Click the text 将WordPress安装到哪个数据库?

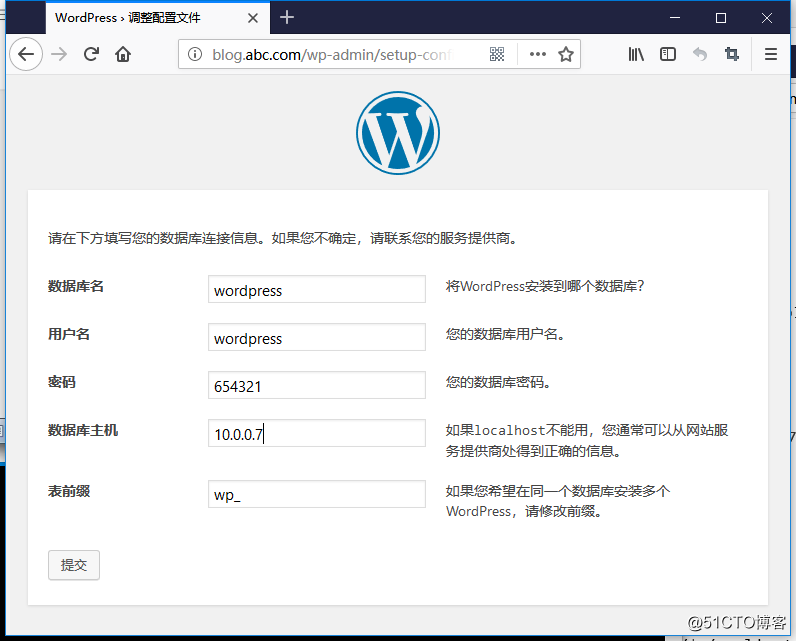coord(545,286)
